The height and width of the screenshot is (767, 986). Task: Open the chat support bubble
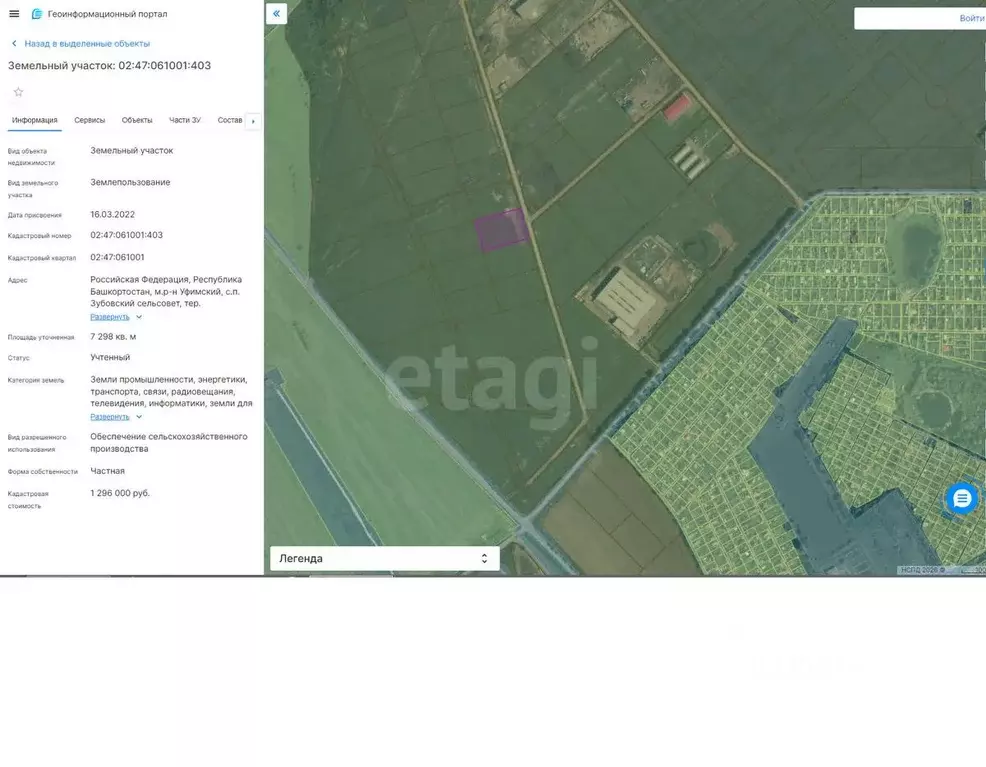coord(961,498)
